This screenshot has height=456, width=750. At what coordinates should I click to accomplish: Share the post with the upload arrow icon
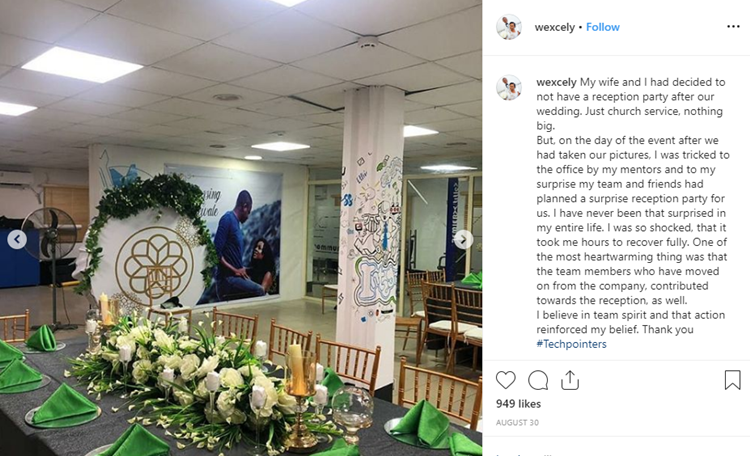point(570,380)
